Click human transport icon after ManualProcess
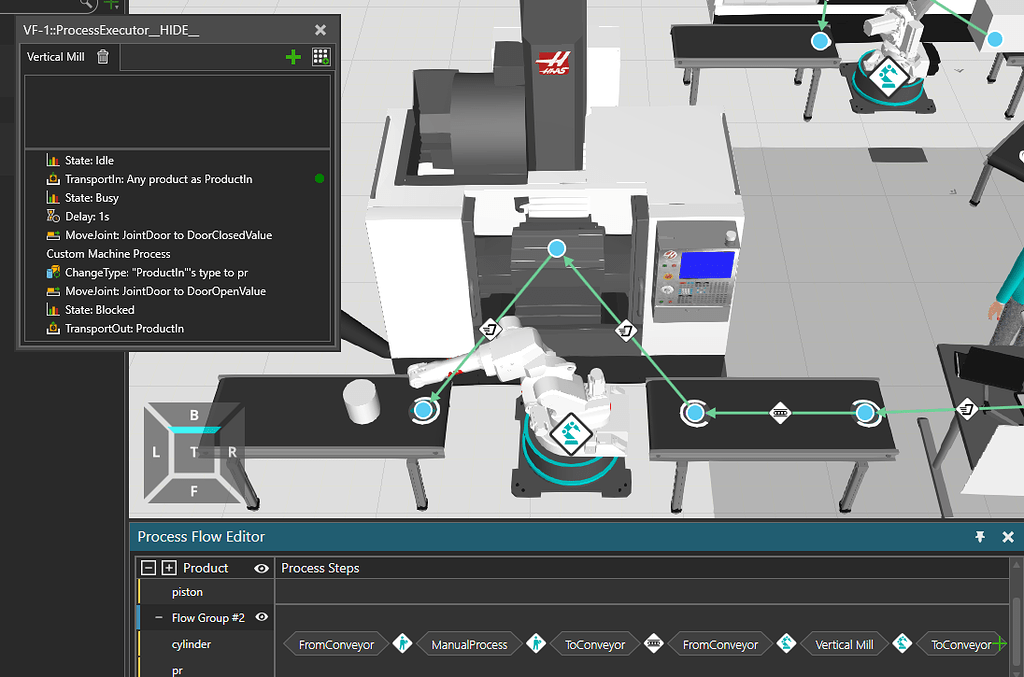This screenshot has width=1024, height=677. tap(536, 644)
